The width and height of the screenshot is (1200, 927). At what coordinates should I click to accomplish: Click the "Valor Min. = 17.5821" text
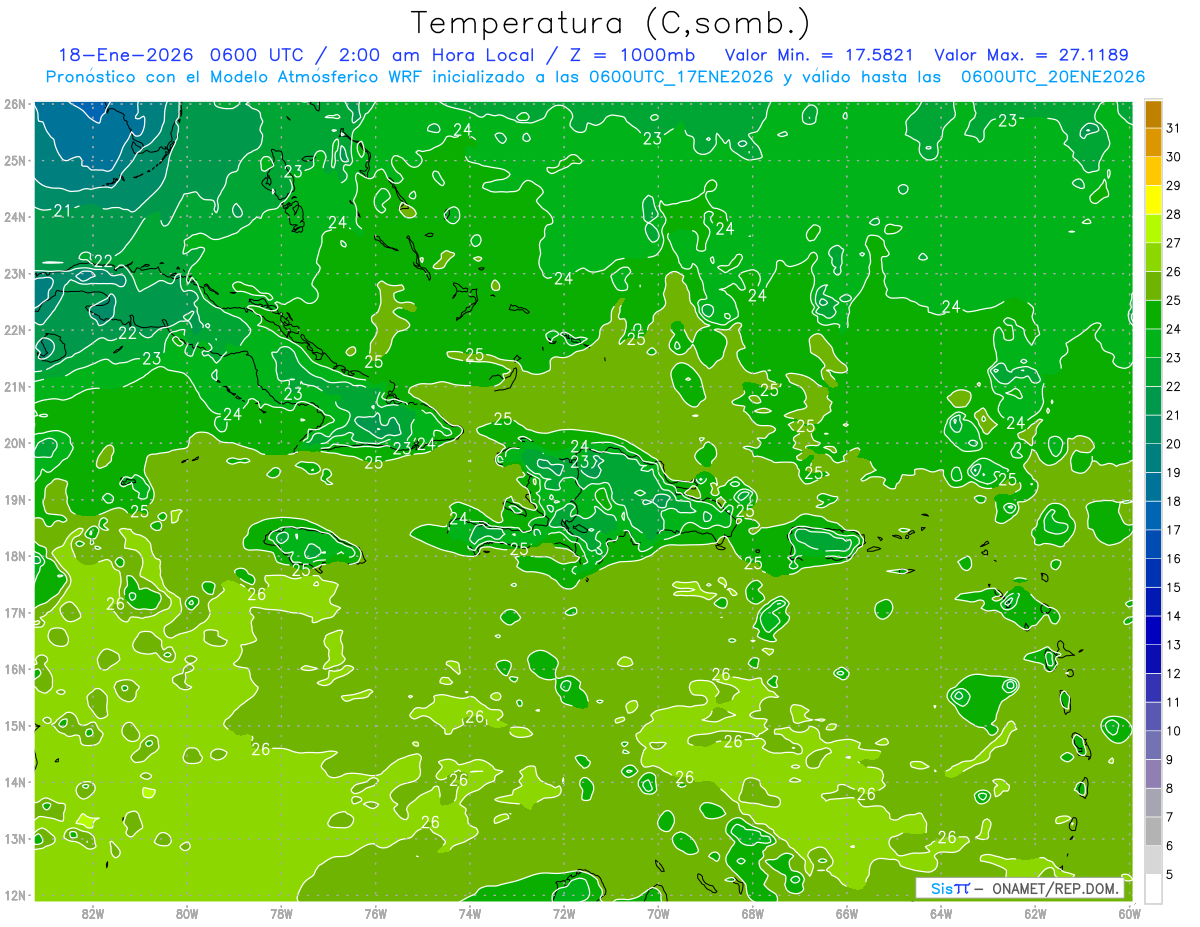point(818,56)
